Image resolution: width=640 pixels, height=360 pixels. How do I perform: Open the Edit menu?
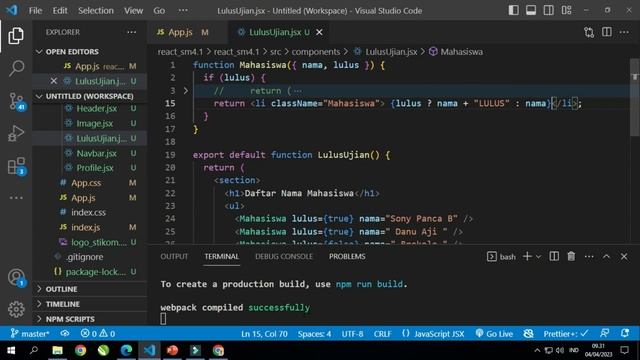coord(60,11)
